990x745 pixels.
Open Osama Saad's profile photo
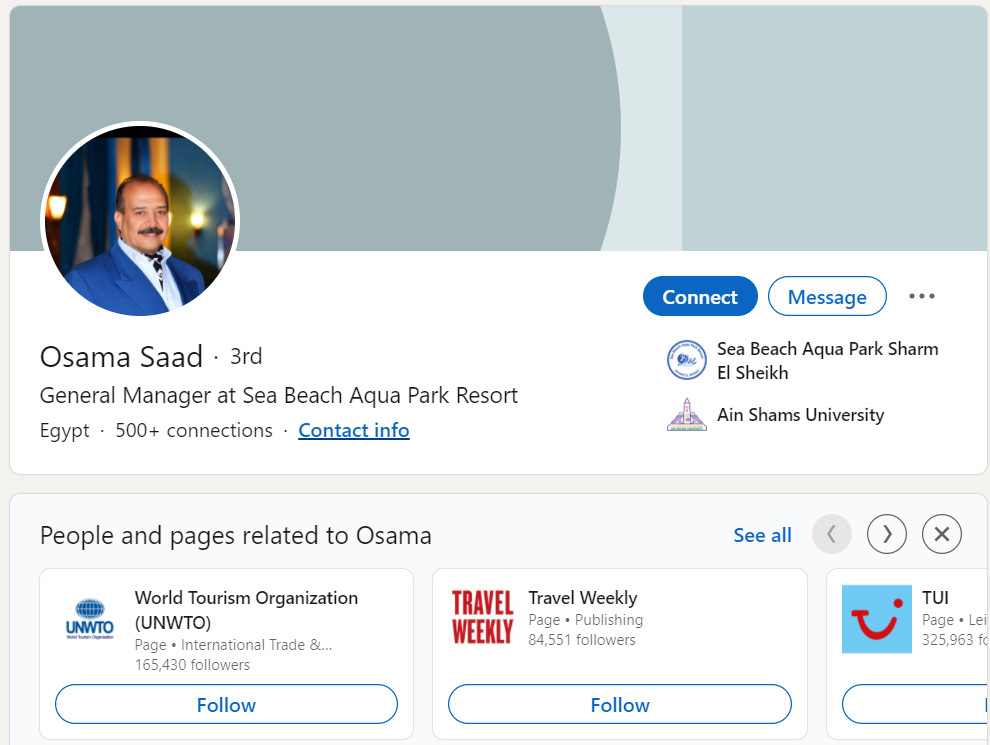click(x=140, y=221)
